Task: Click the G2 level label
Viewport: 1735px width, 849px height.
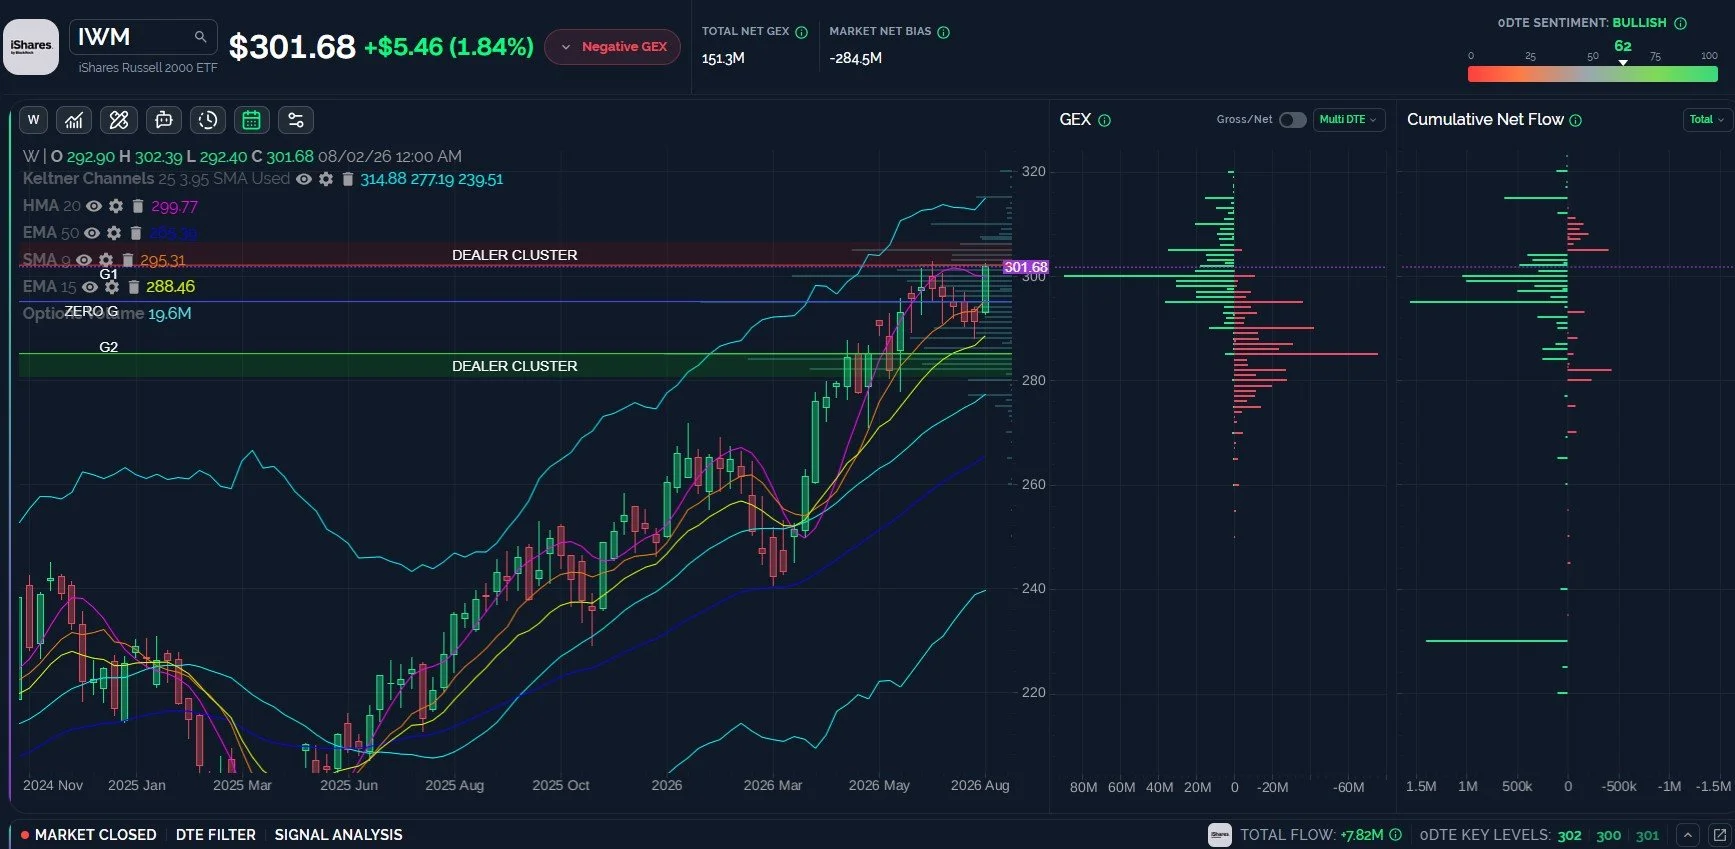Action: (x=109, y=347)
